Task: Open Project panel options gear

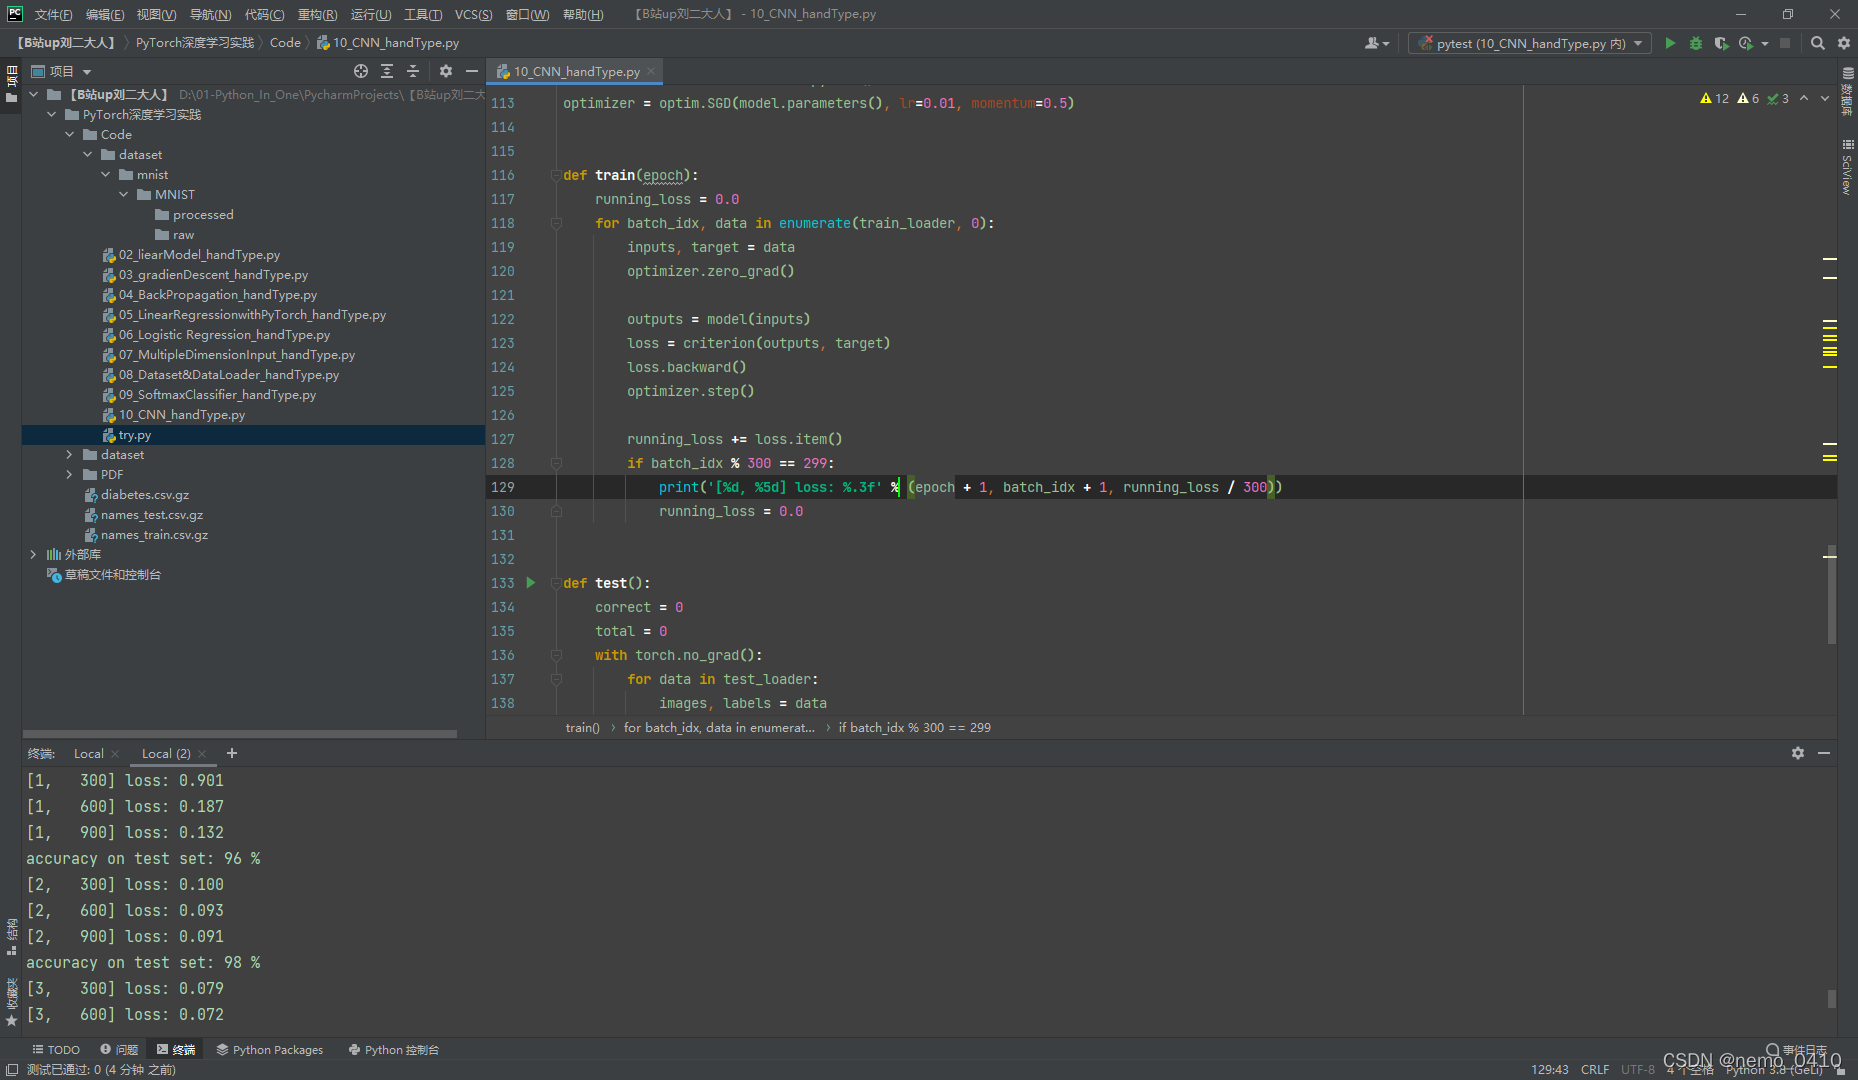Action: [446, 71]
